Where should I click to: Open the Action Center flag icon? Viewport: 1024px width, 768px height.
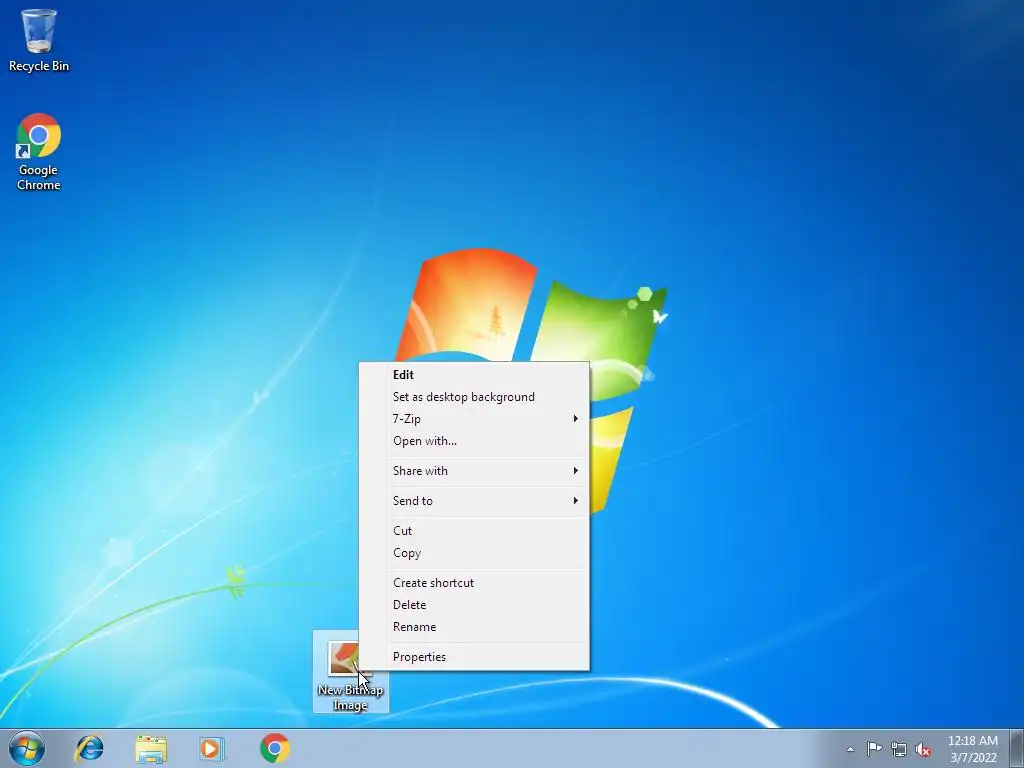click(874, 749)
